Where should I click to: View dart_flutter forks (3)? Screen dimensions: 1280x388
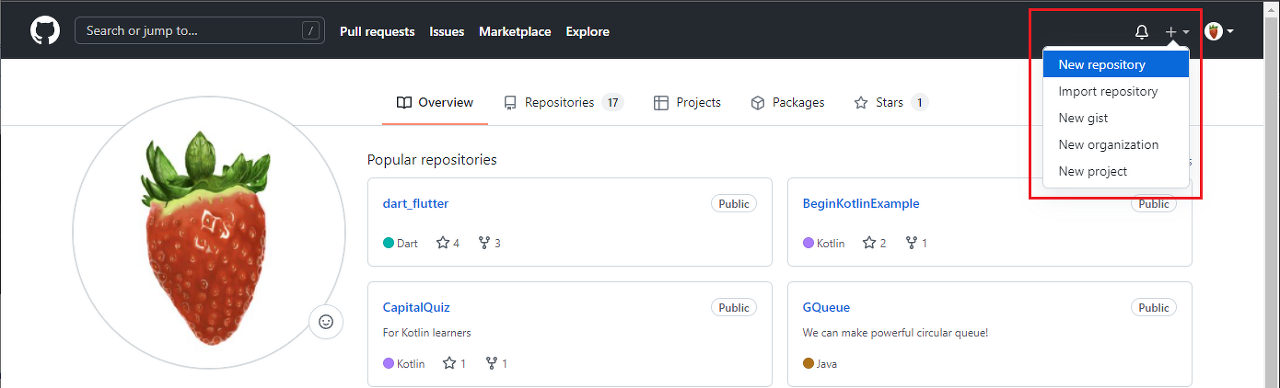click(490, 243)
